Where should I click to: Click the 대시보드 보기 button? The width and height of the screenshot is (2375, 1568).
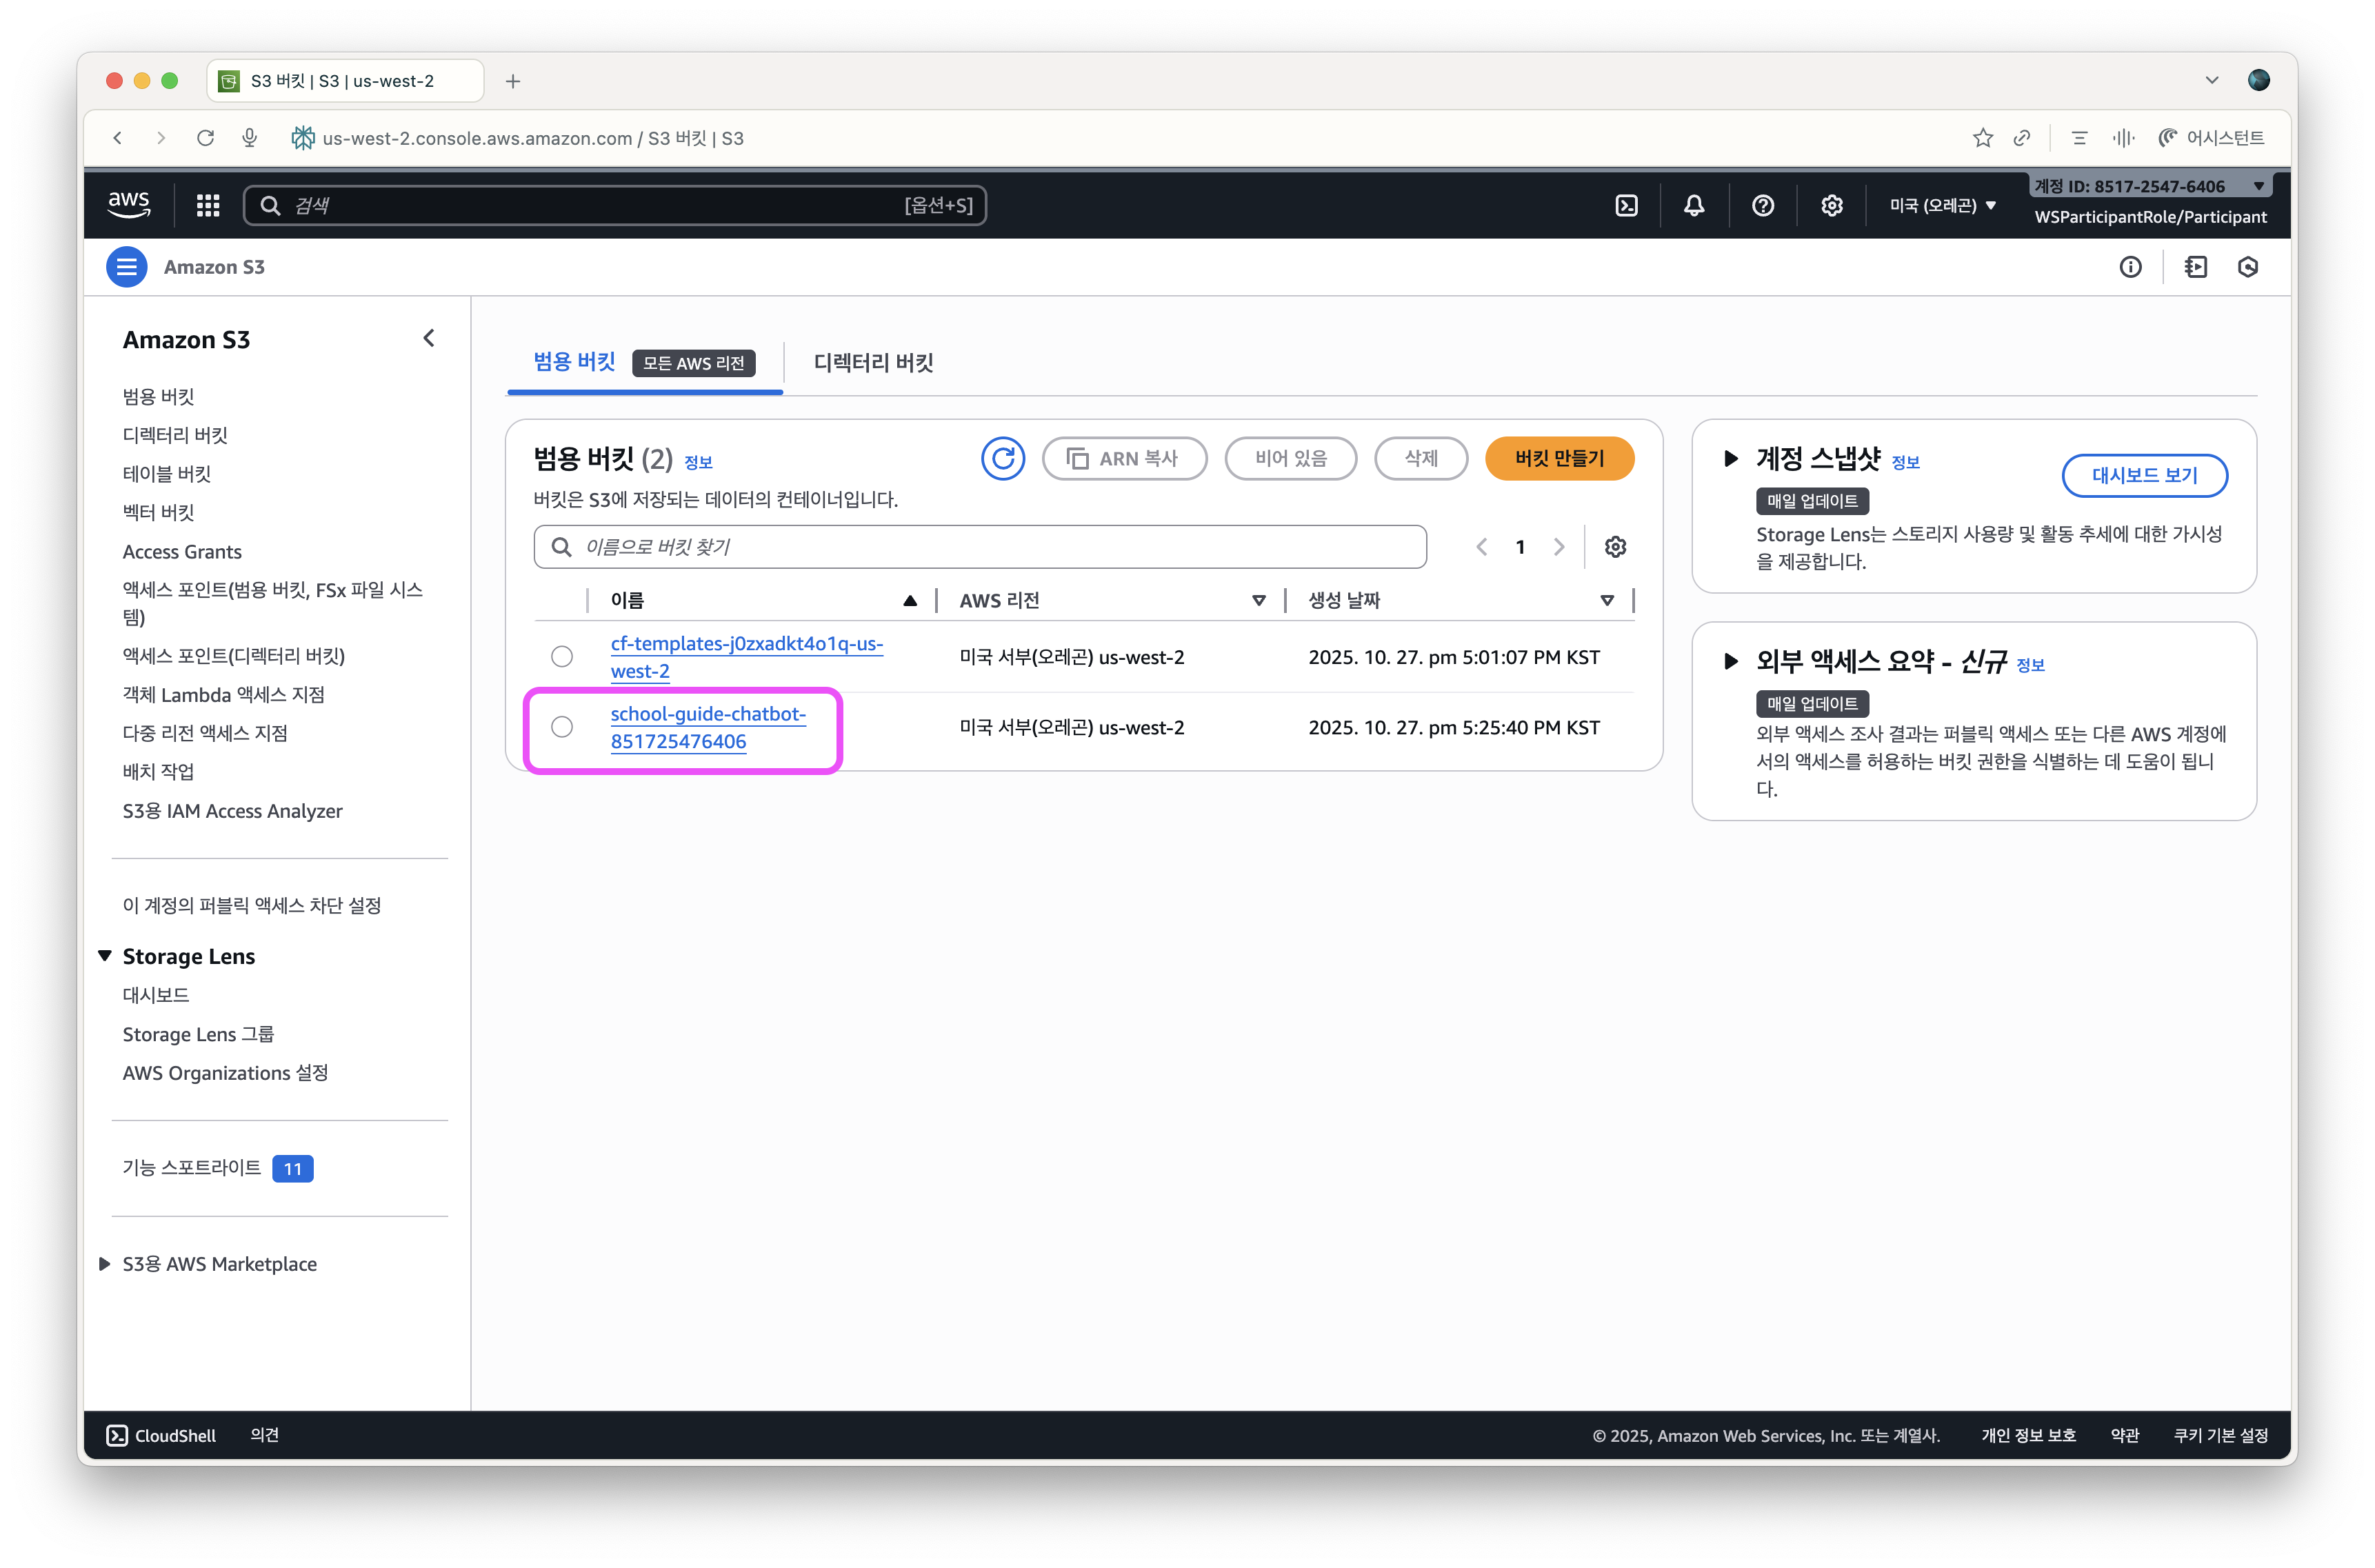tap(2144, 475)
